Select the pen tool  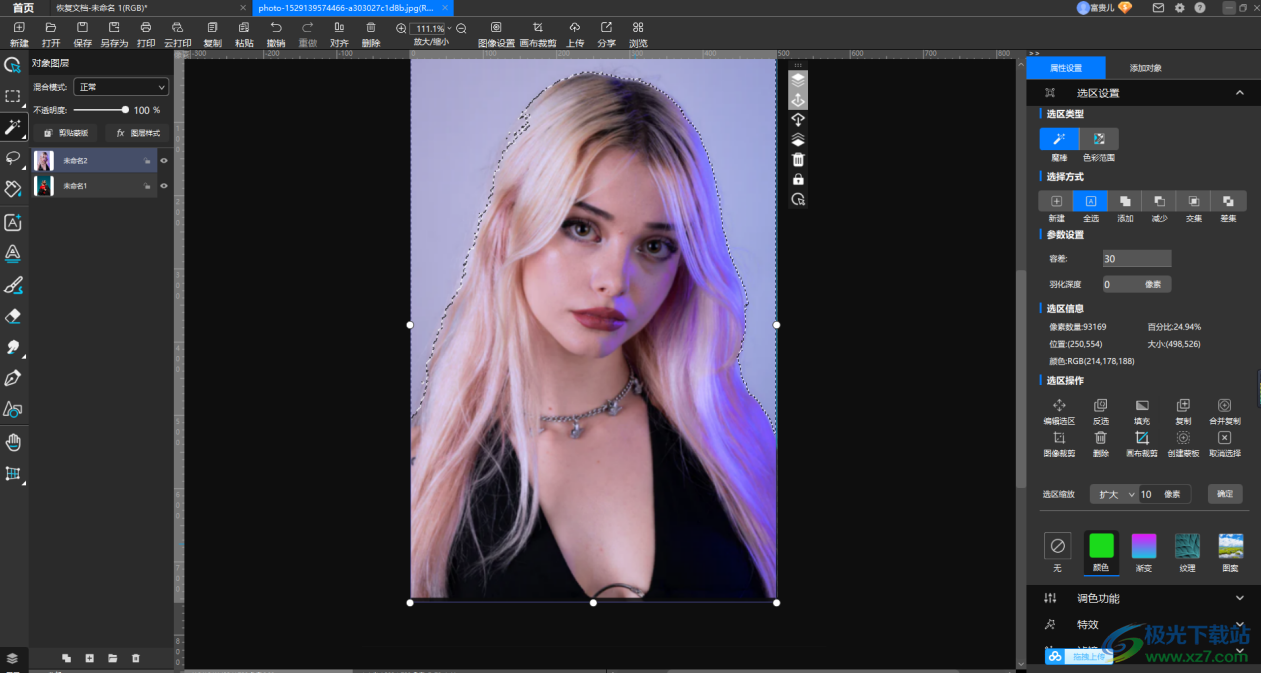coord(13,378)
